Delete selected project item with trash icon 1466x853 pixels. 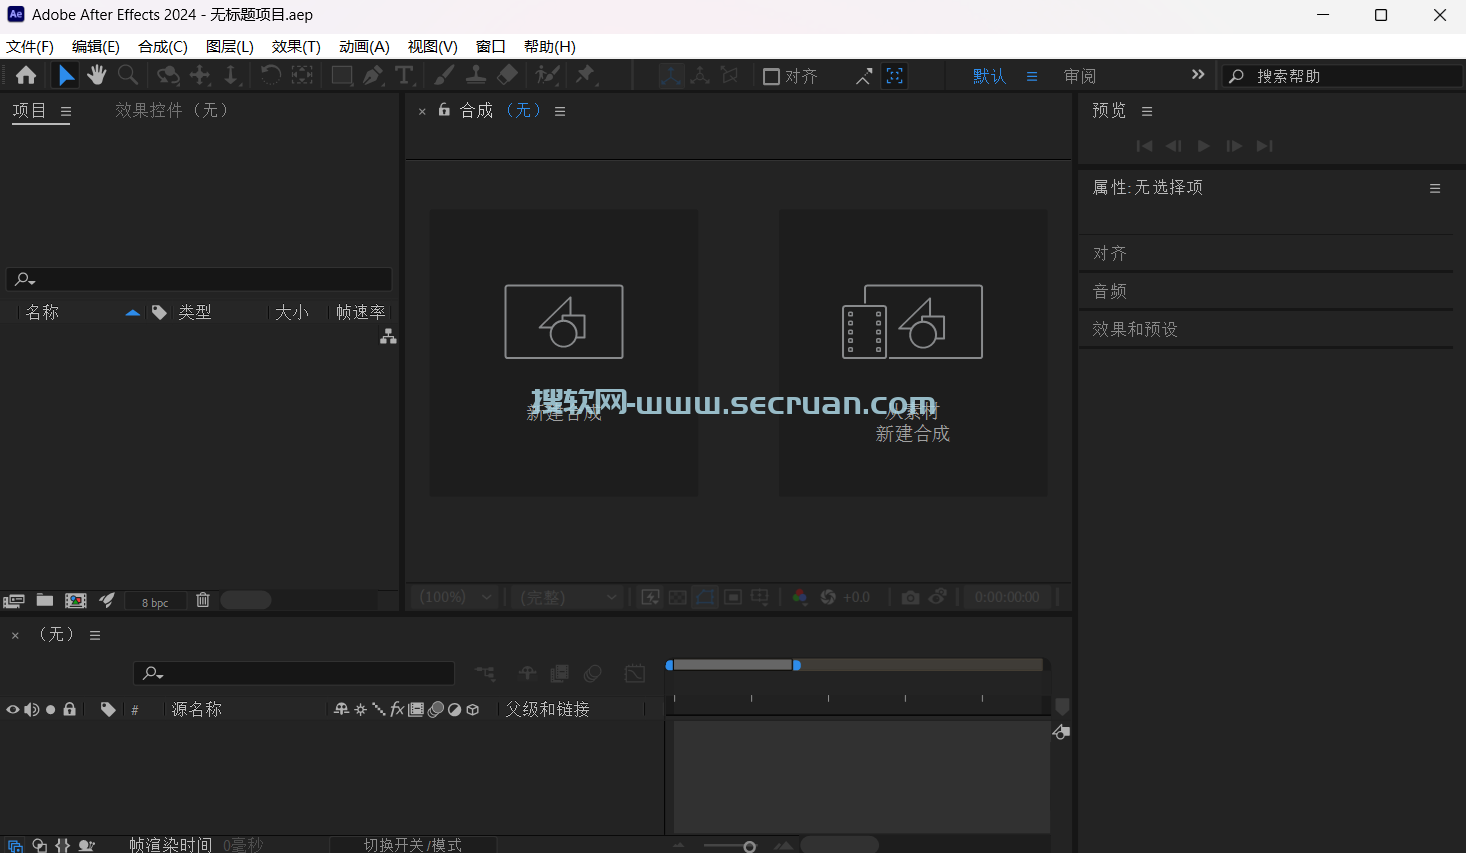pos(203,600)
